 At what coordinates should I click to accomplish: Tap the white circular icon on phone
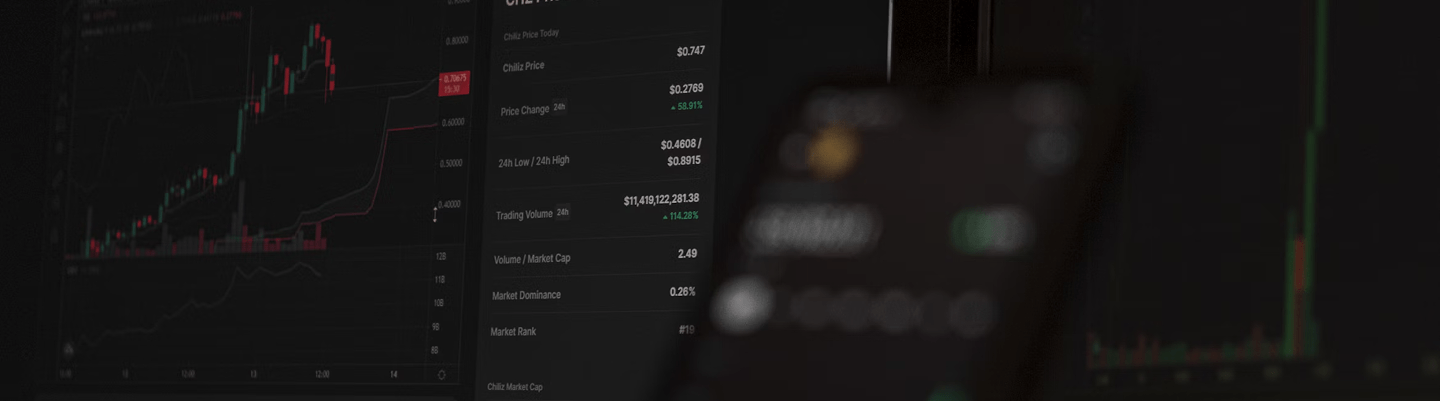(x=740, y=306)
